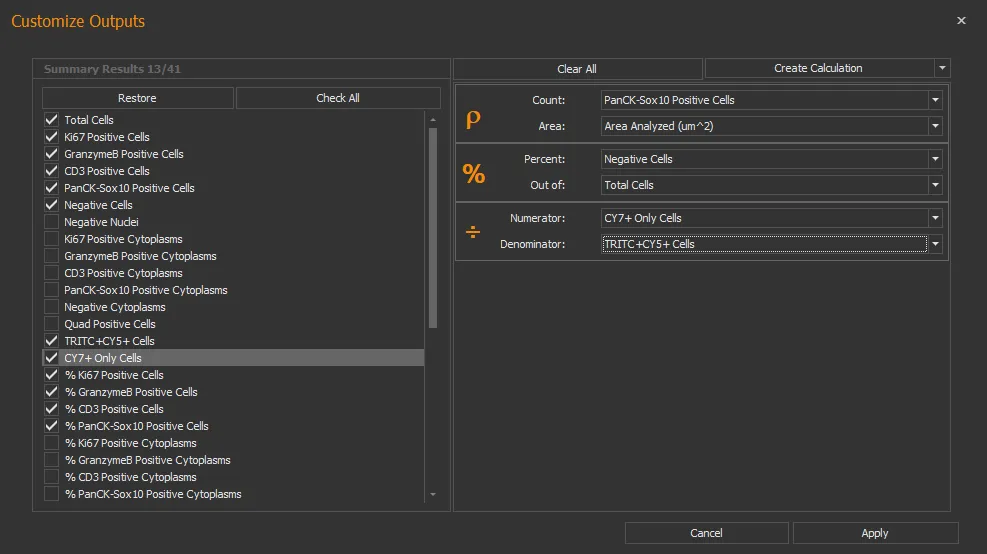This screenshot has height=554, width=987.
Task: Enable % Ki67 Positive Cytoplasms checkbox
Action: point(52,443)
